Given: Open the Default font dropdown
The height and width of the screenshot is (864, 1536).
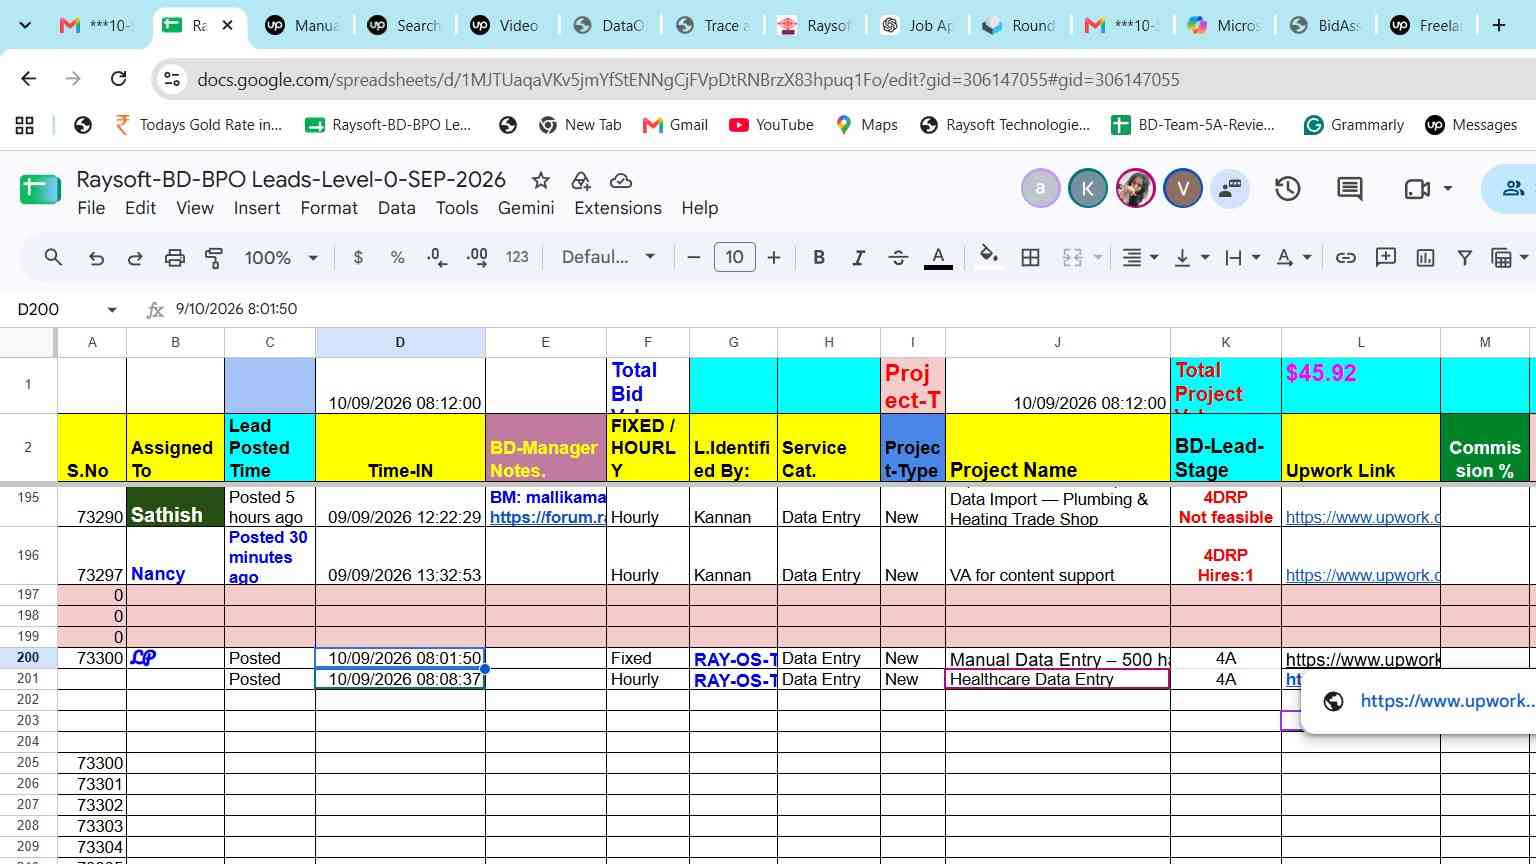Looking at the screenshot, I should (x=608, y=258).
